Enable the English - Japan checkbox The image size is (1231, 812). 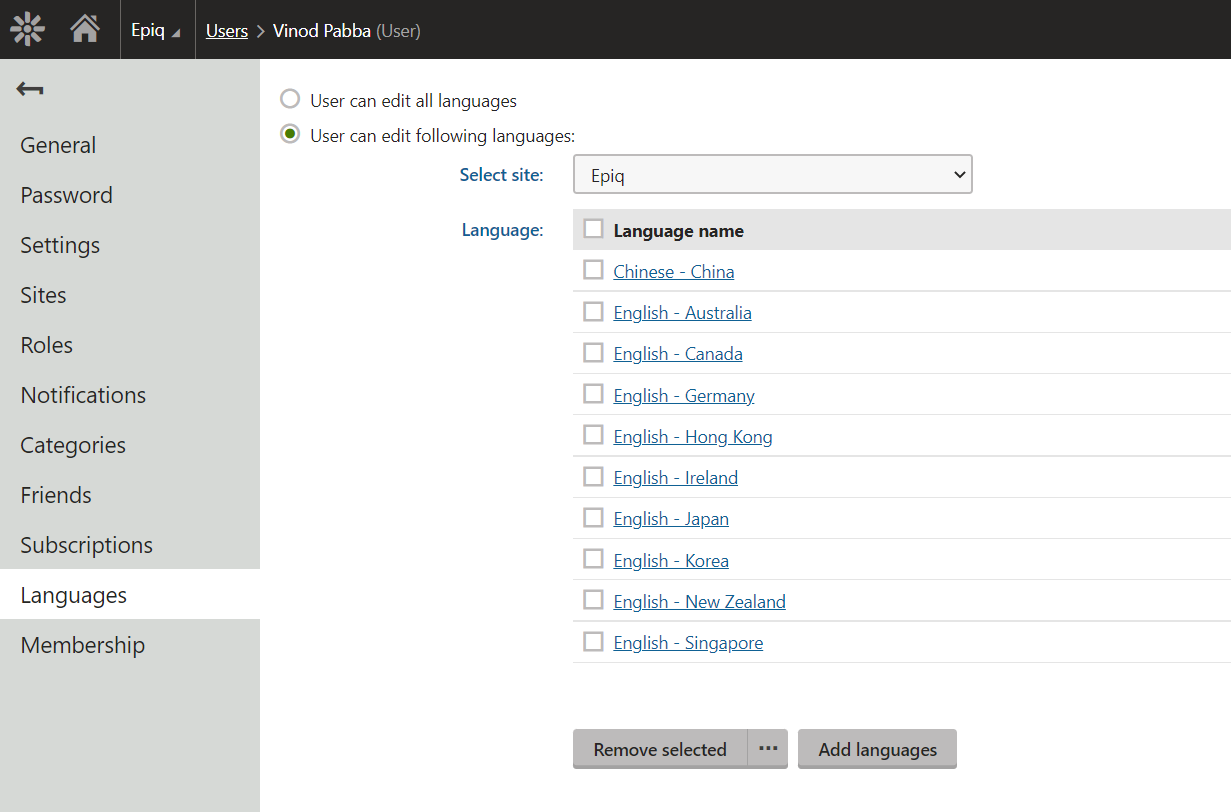[593, 518]
